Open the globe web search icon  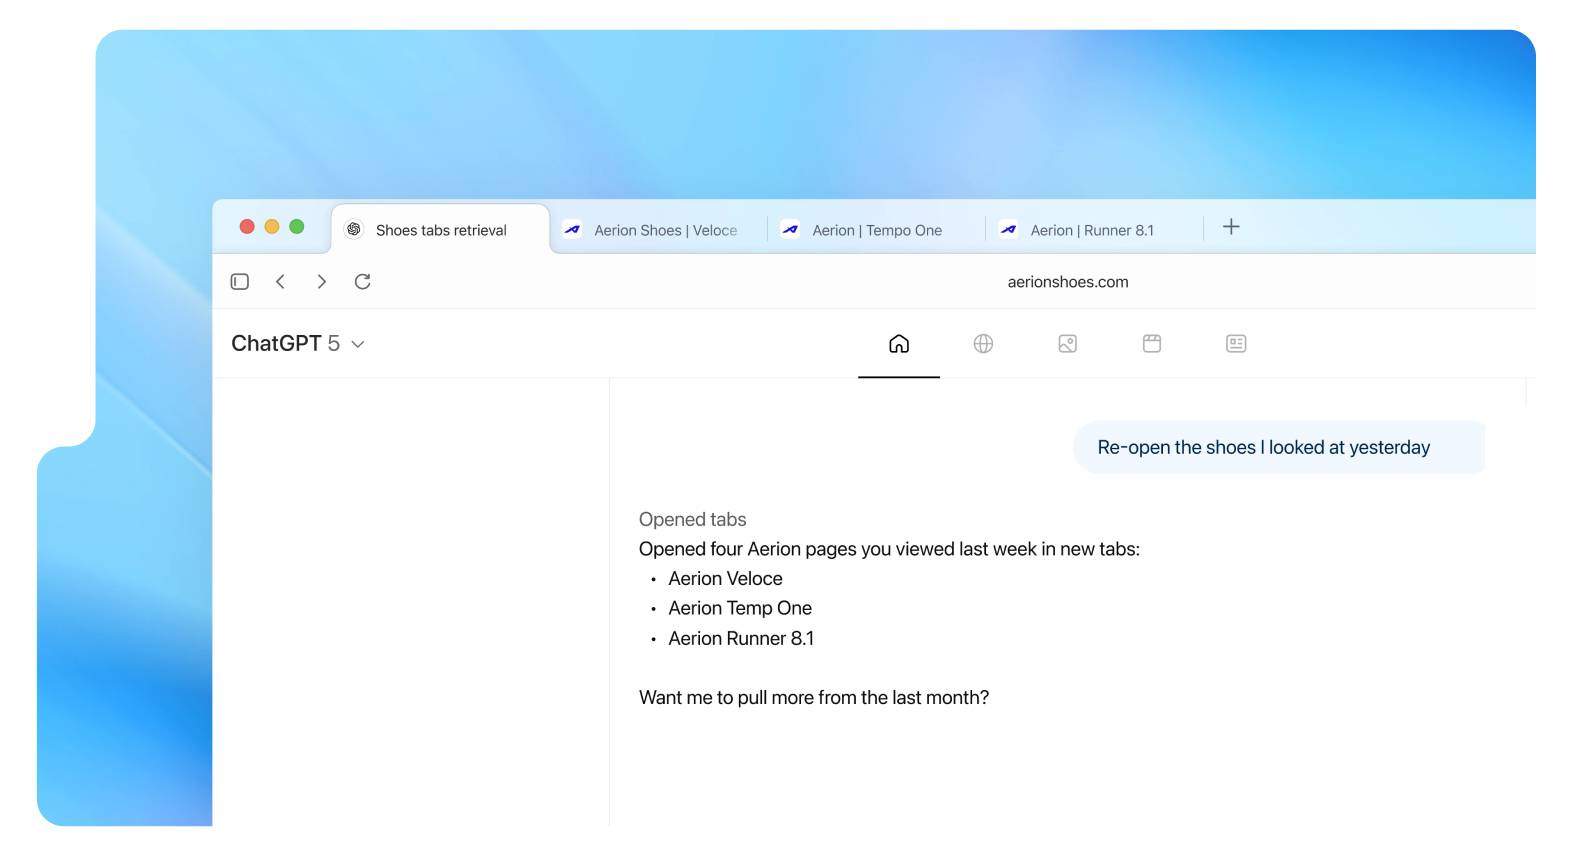pos(983,344)
